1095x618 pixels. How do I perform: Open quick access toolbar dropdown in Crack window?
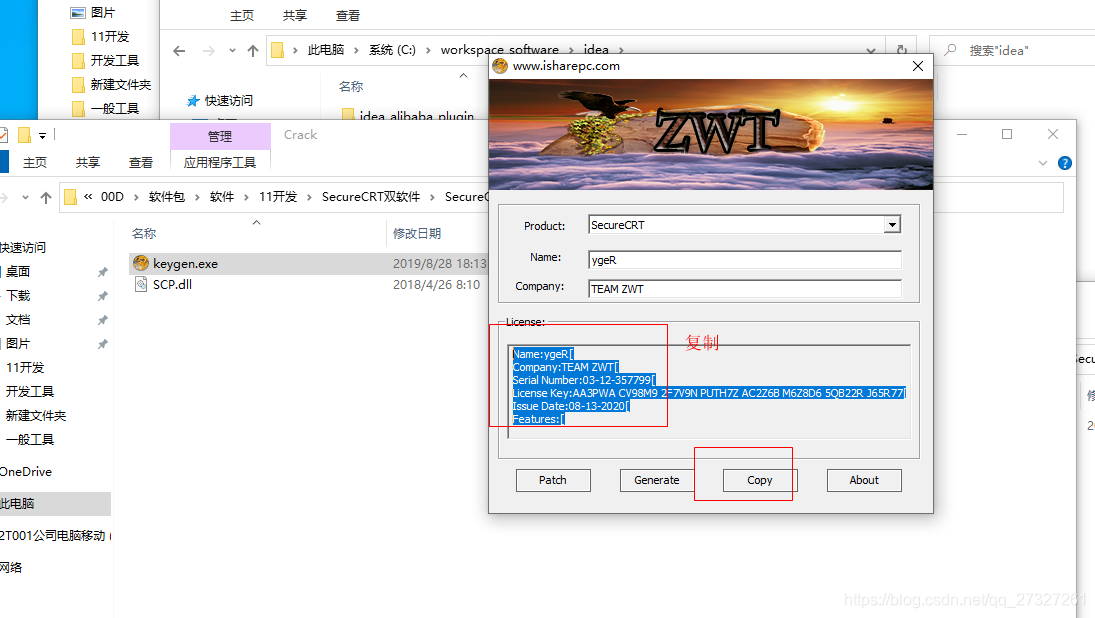43,135
